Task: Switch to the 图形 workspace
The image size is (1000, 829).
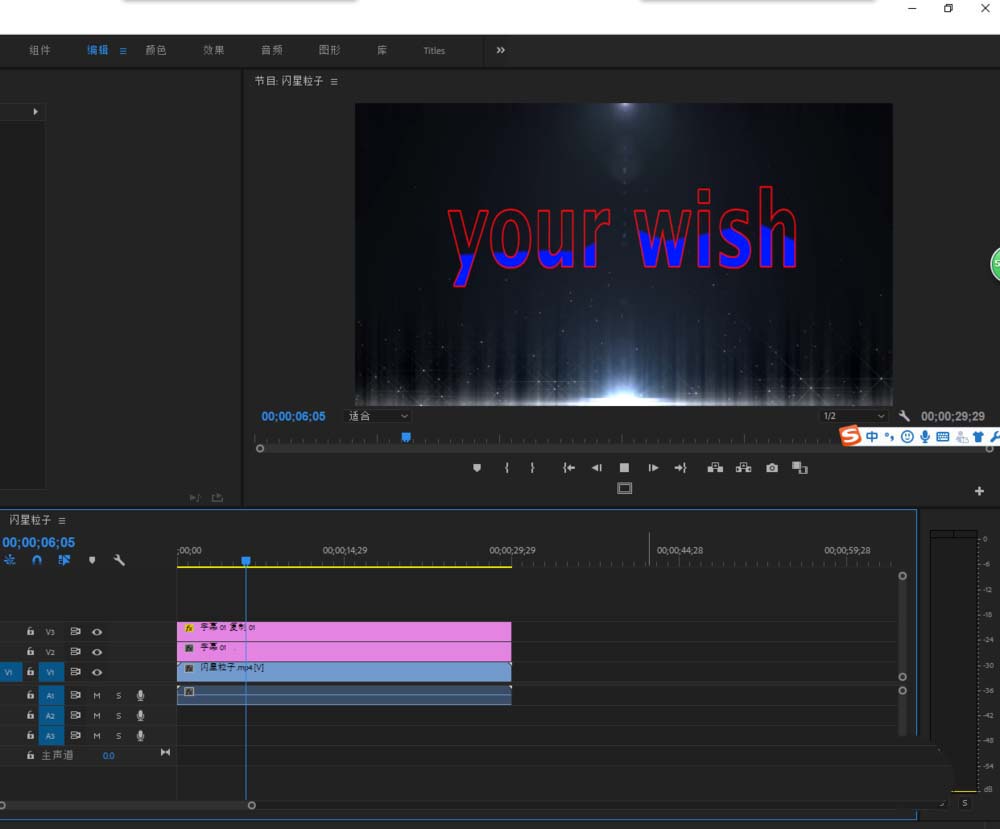Action: [x=330, y=50]
